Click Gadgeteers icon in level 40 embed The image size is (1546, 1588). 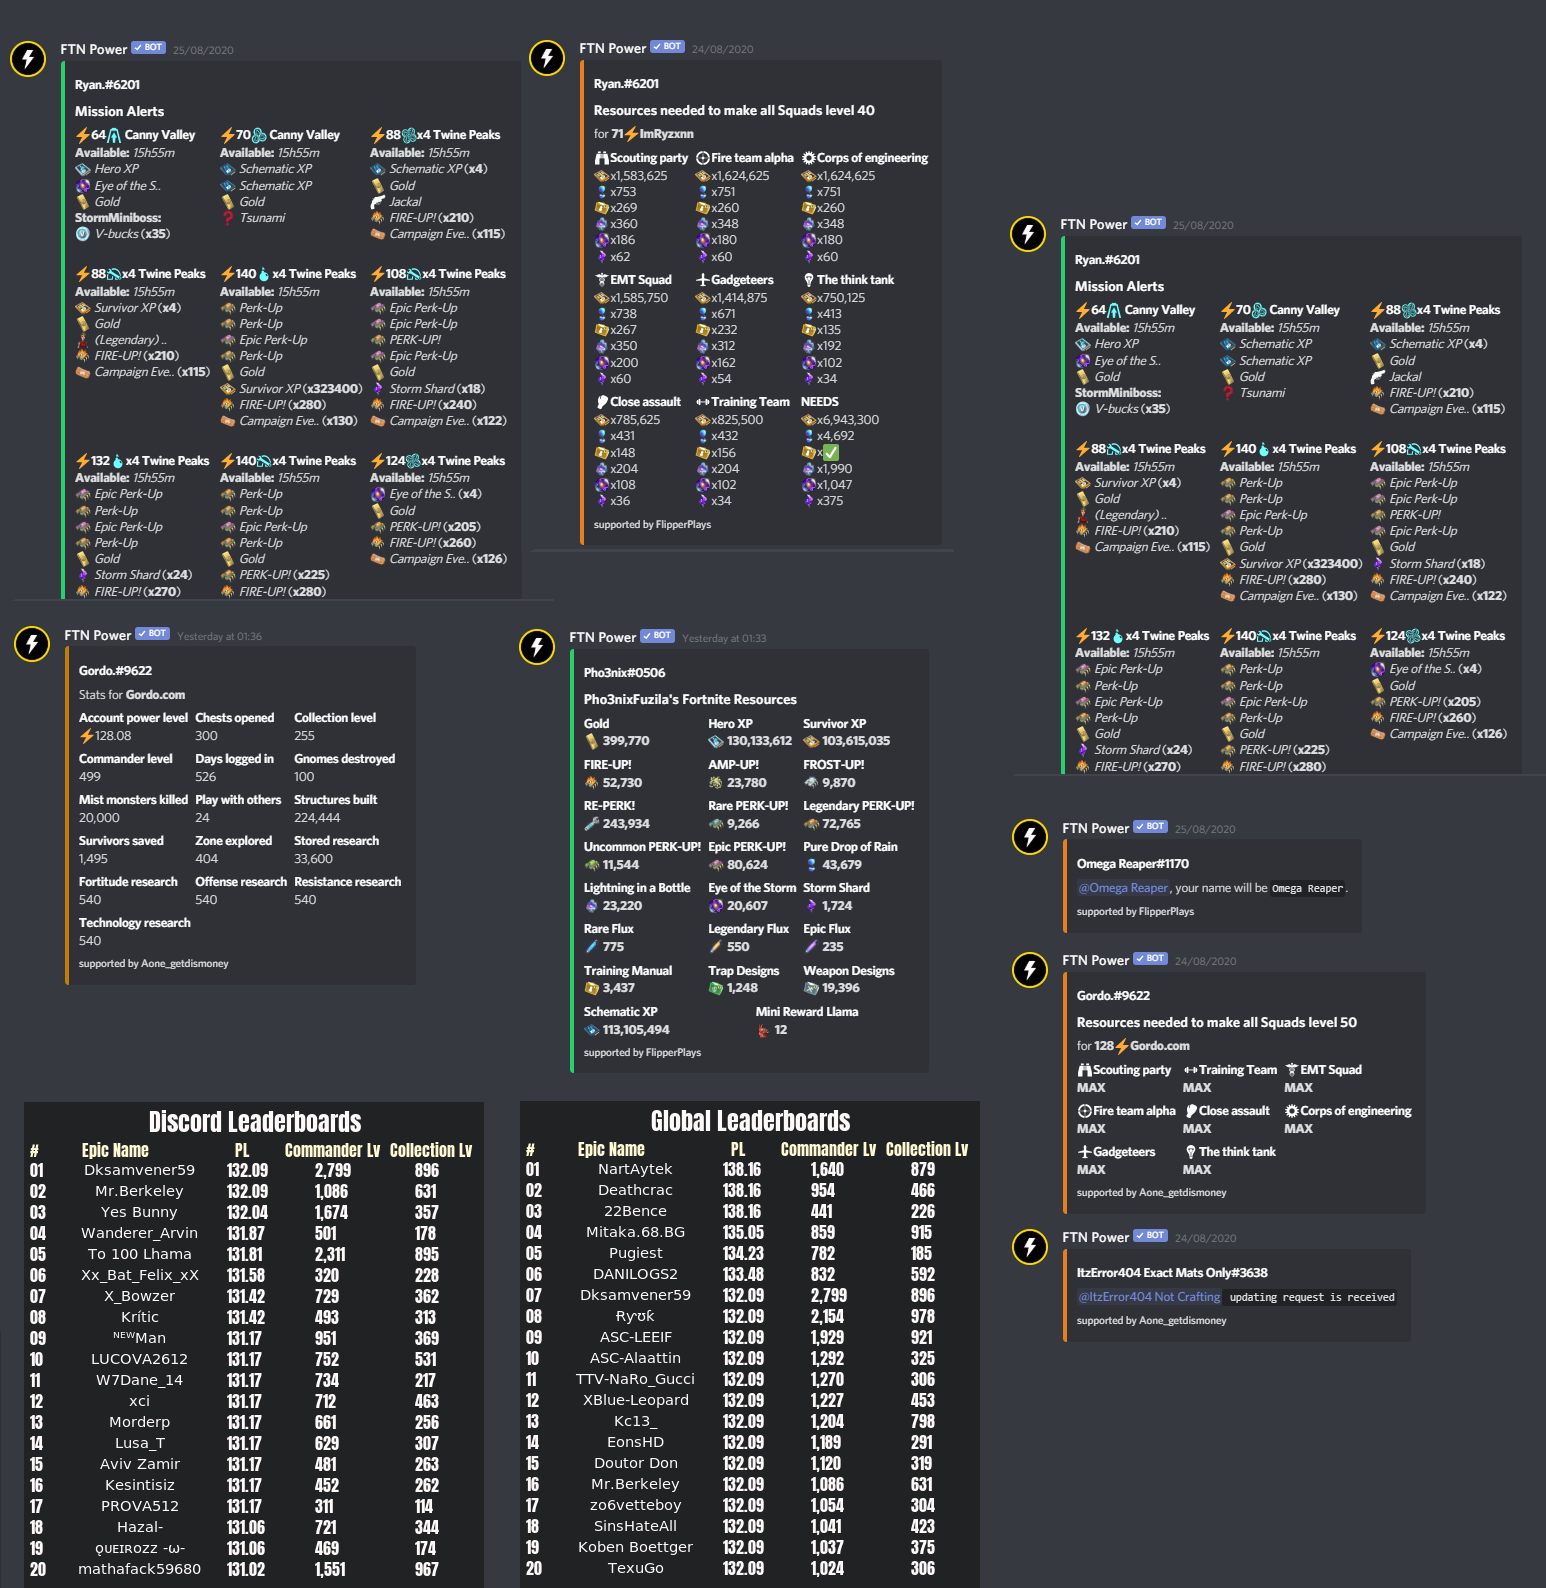(x=703, y=280)
